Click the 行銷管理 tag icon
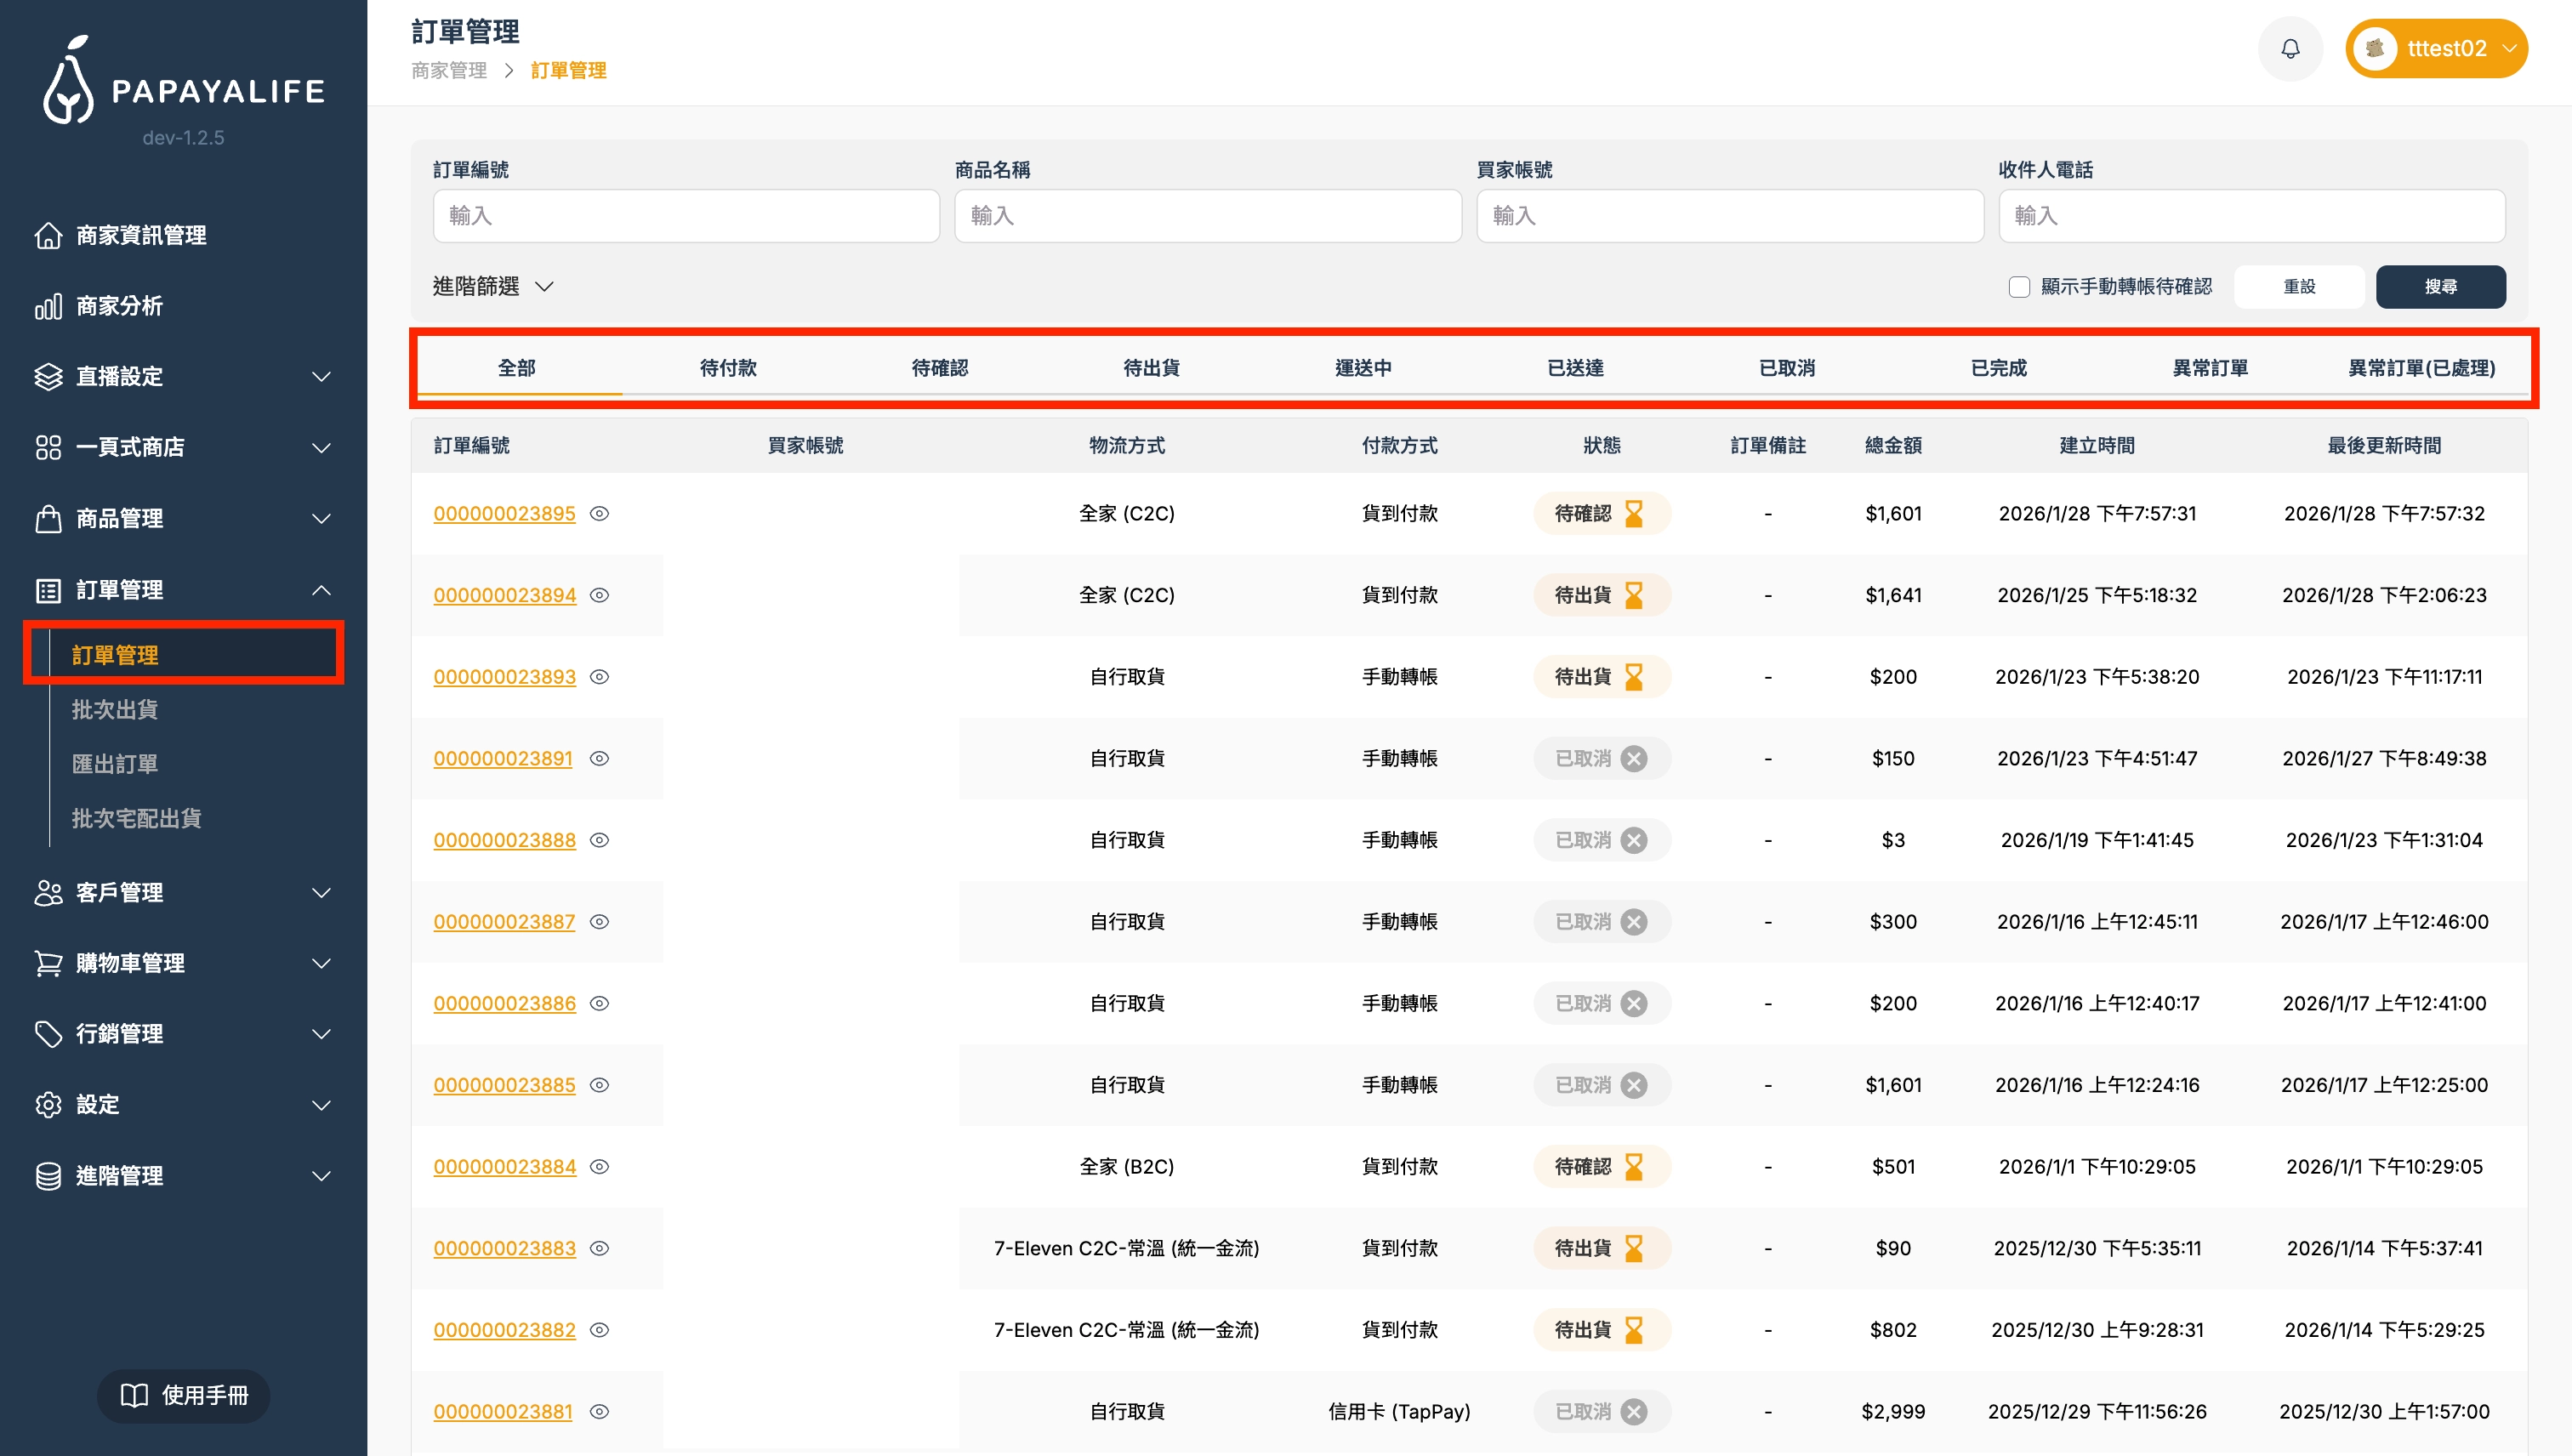 point(48,1034)
